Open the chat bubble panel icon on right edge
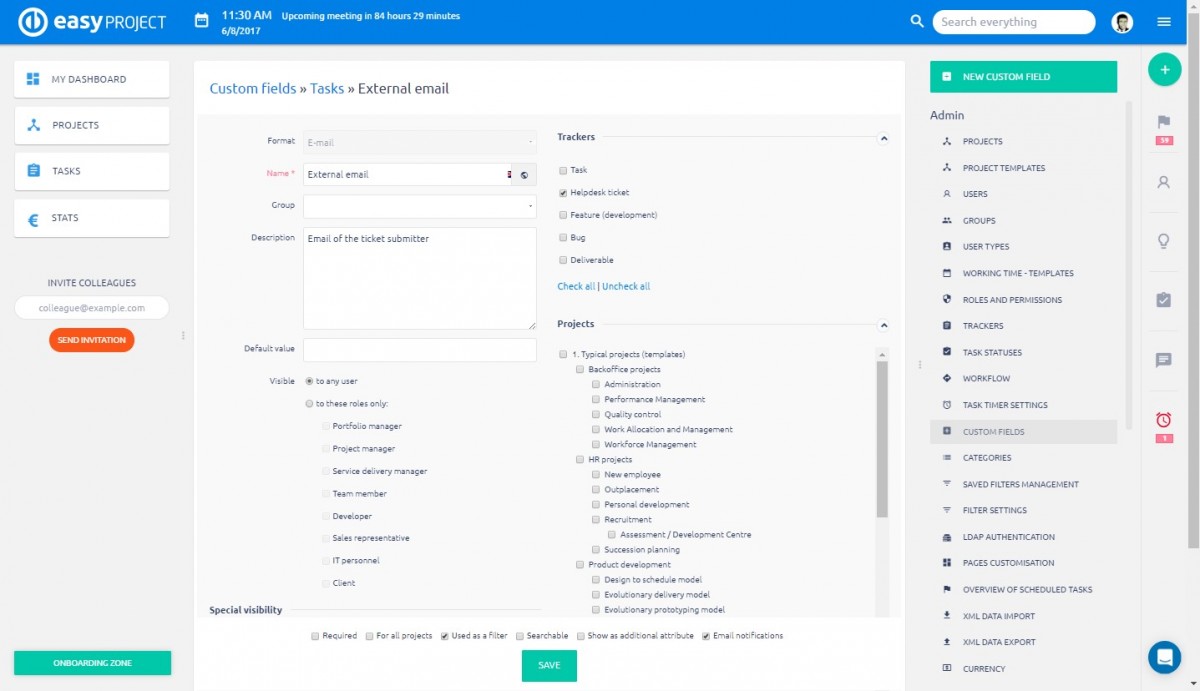 coord(1163,361)
